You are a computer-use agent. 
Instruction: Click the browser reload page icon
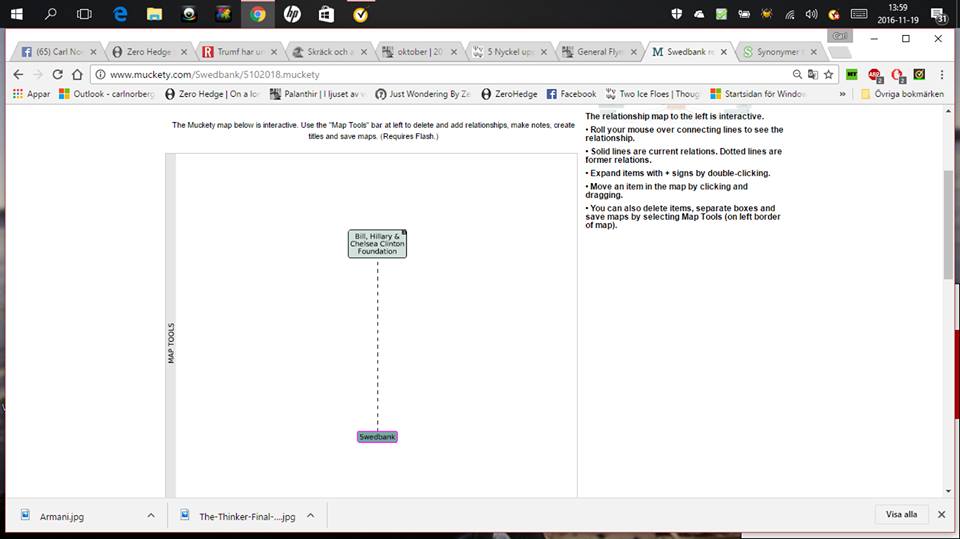click(57, 74)
